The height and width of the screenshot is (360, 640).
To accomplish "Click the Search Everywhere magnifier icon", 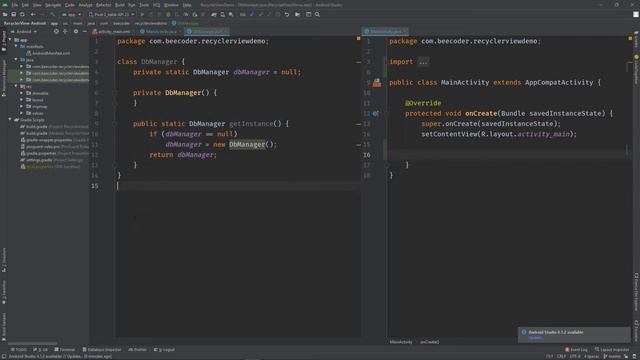I will [x=317, y=14].
